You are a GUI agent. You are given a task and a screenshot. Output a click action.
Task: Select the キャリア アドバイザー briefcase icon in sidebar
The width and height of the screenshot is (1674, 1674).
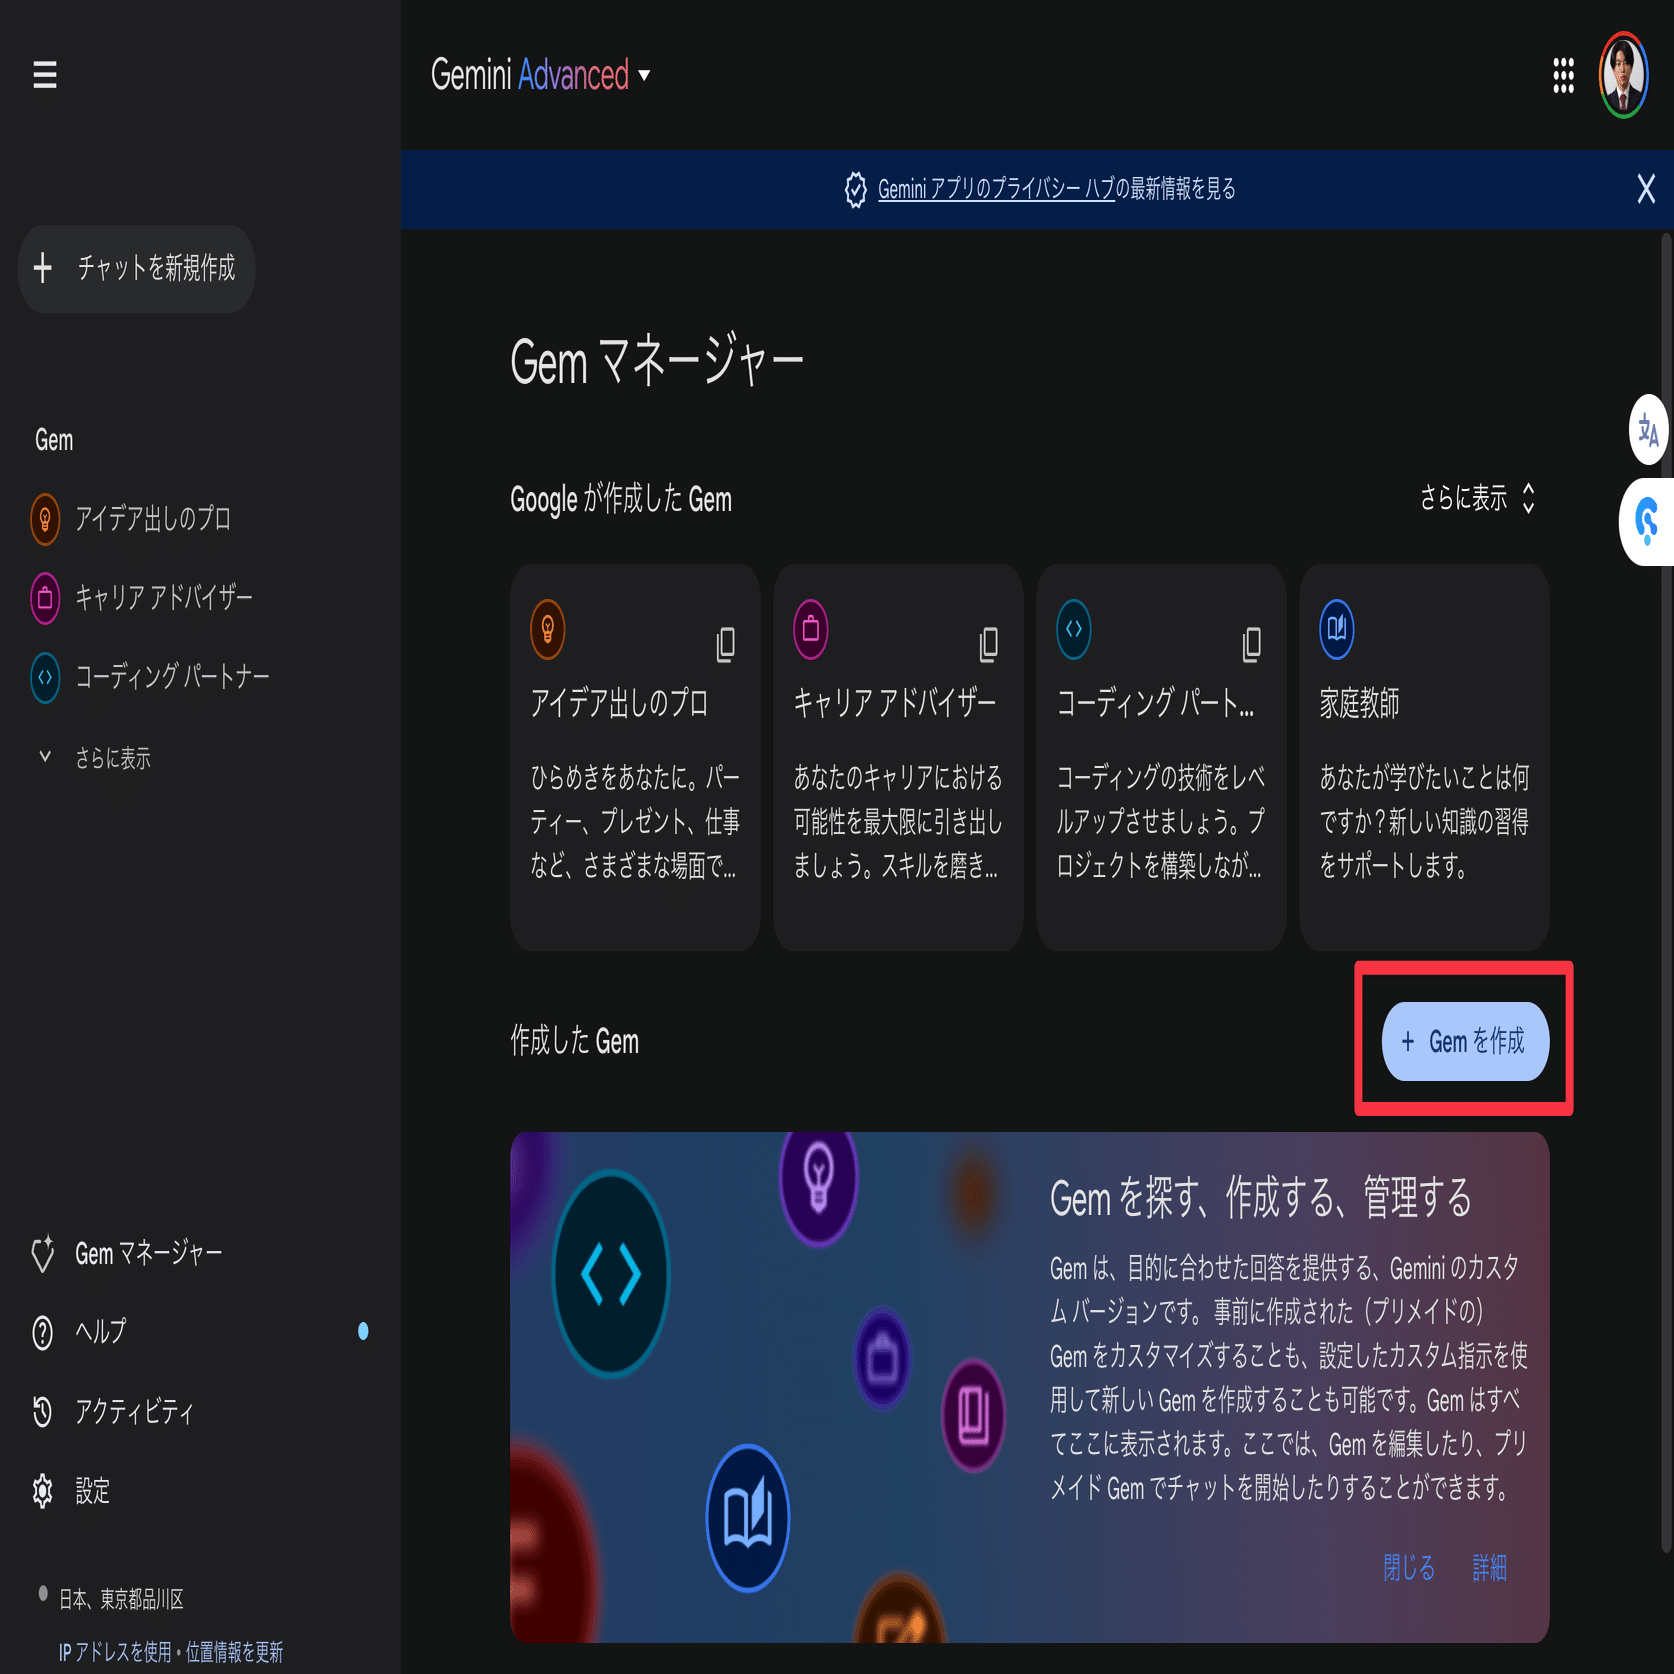(x=44, y=598)
